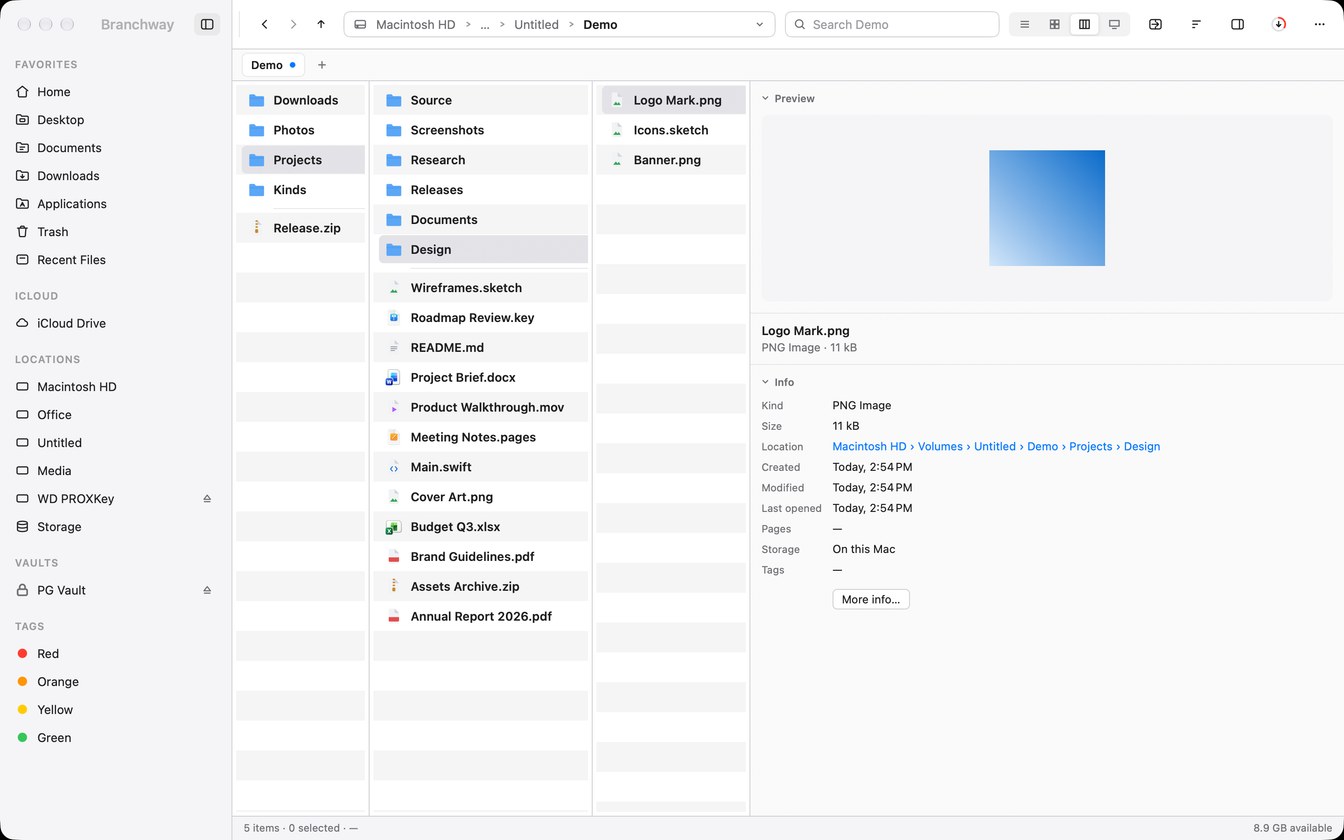Switch to gallery view
Viewport: 1344px width, 840px height.
tap(1114, 24)
